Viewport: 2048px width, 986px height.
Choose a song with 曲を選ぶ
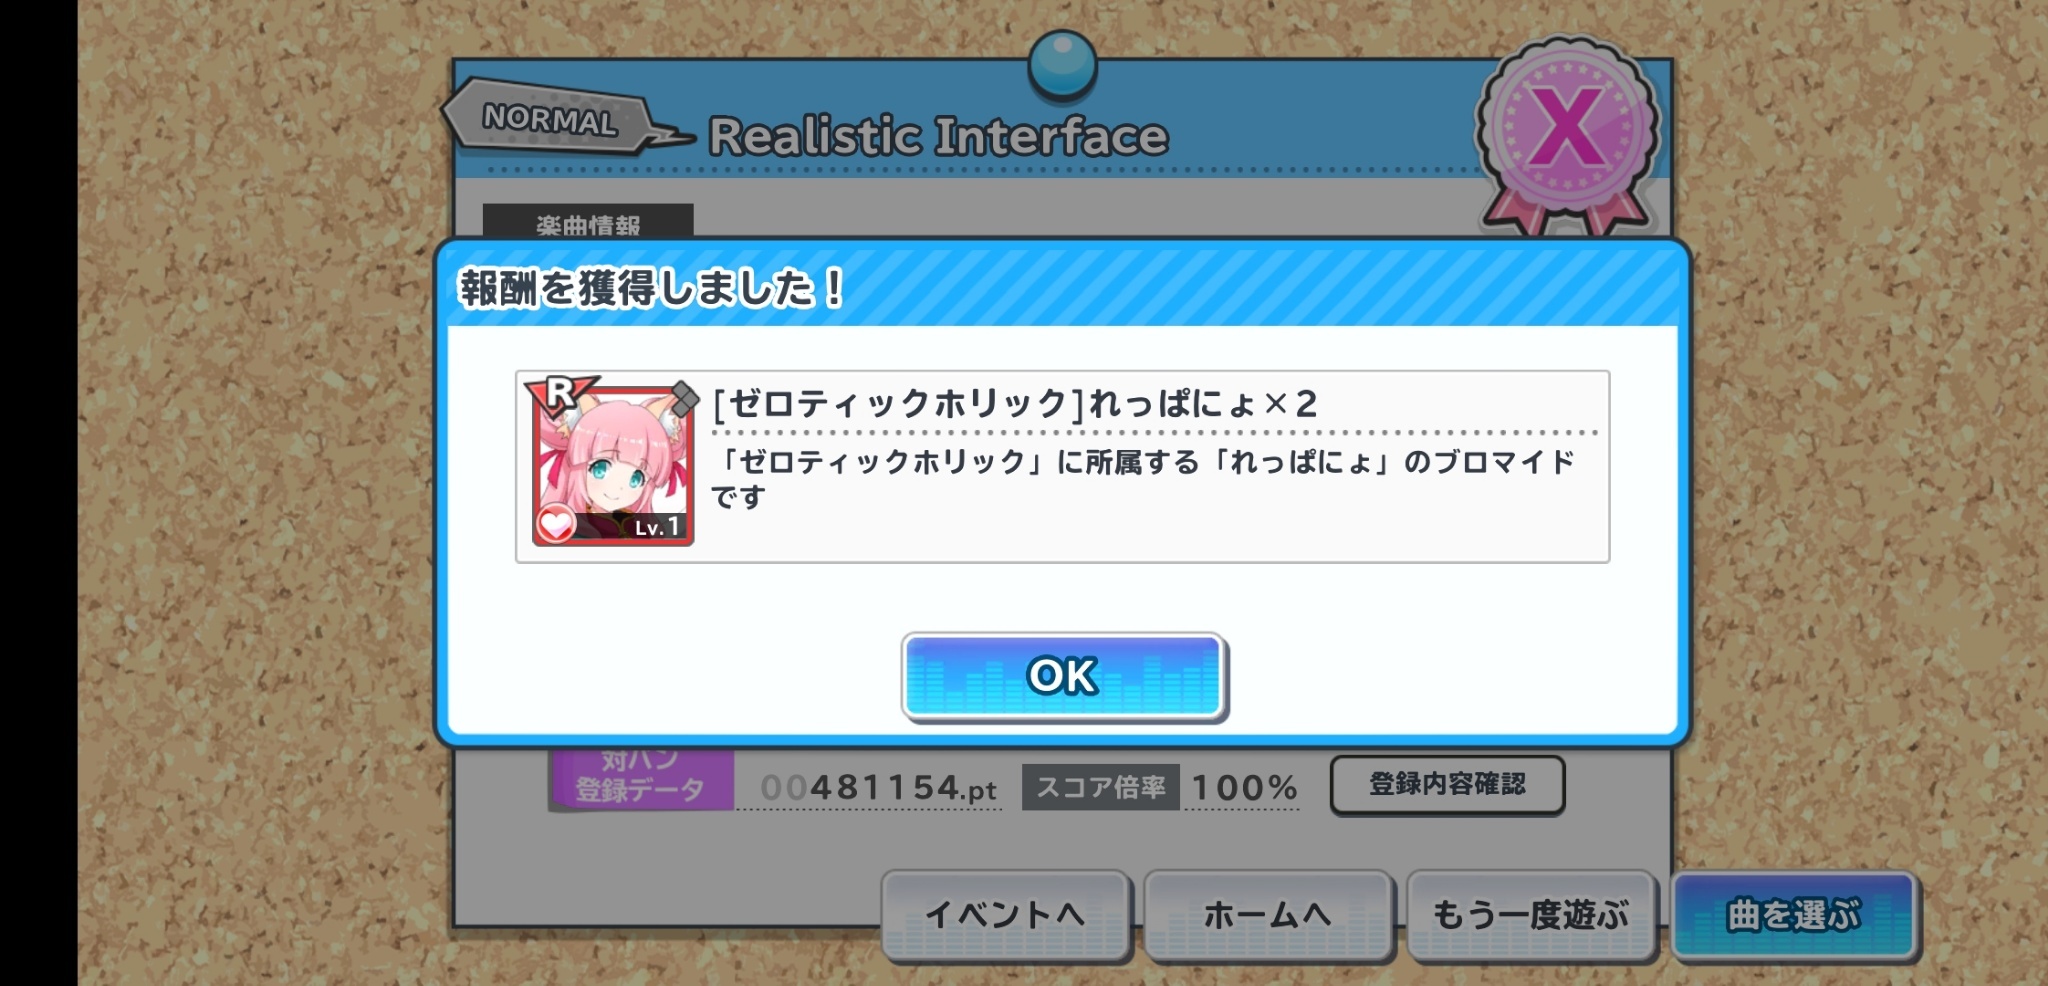pyautogui.click(x=1794, y=914)
